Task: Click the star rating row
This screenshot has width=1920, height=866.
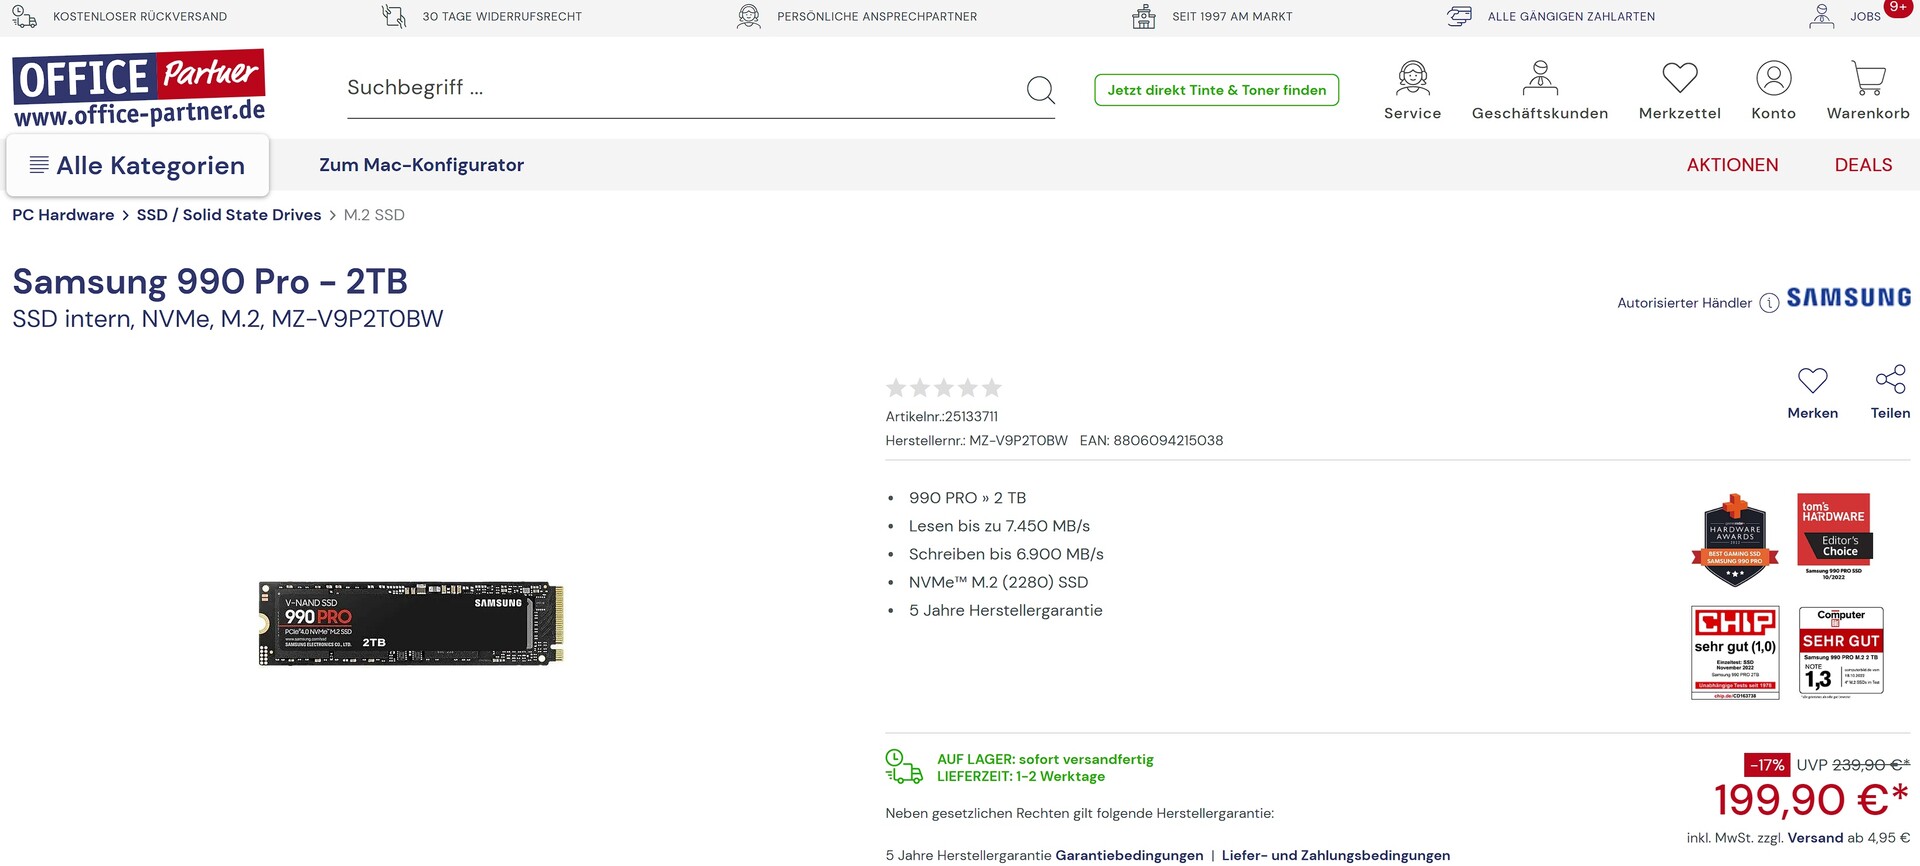Action: [x=943, y=388]
